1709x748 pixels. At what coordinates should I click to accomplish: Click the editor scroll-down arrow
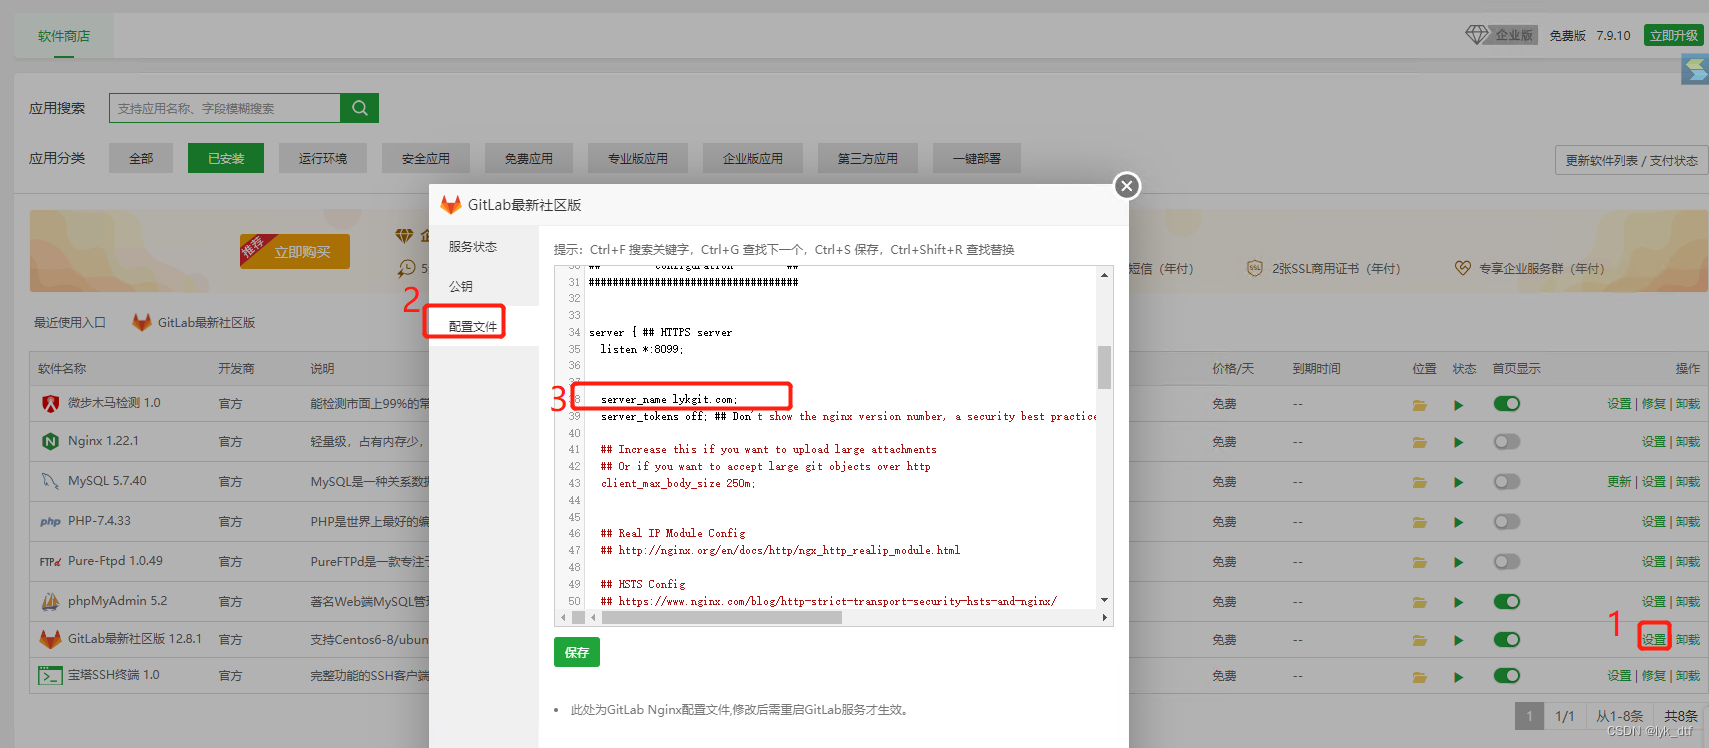tap(1104, 600)
